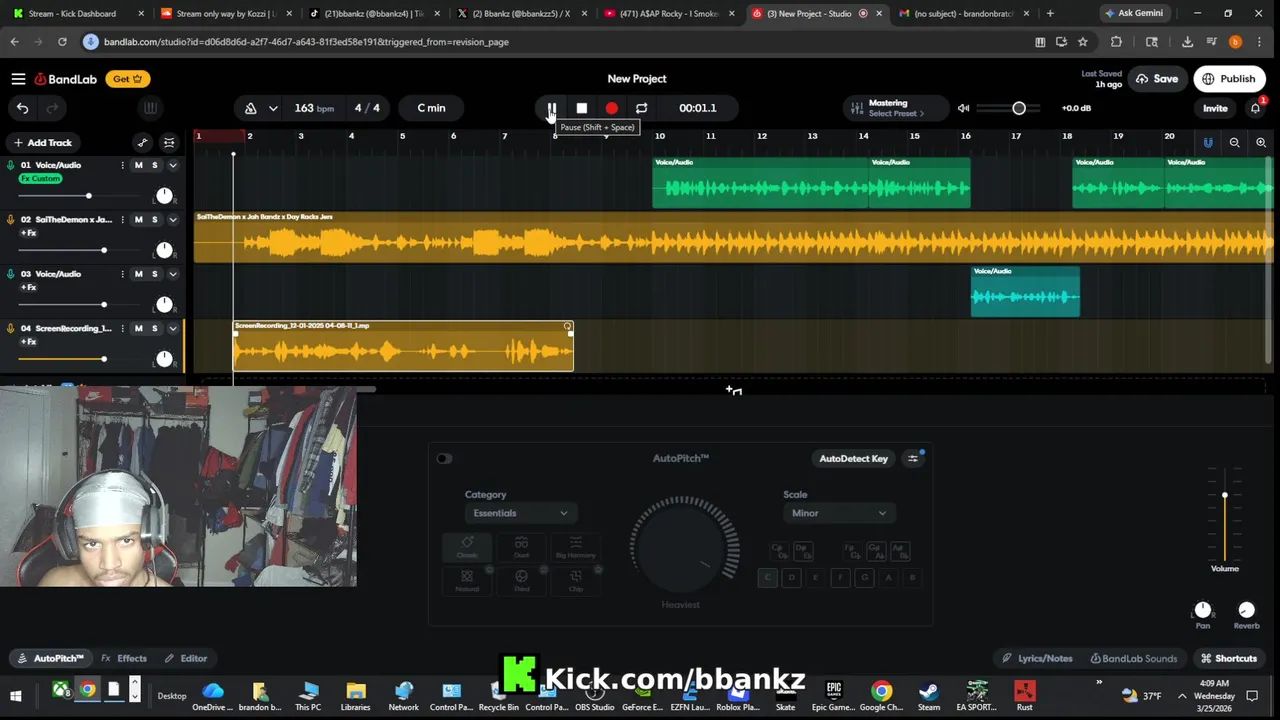Solo track 02 SaiTheDemon
Image resolution: width=1280 pixels, height=720 pixels.
[154, 220]
